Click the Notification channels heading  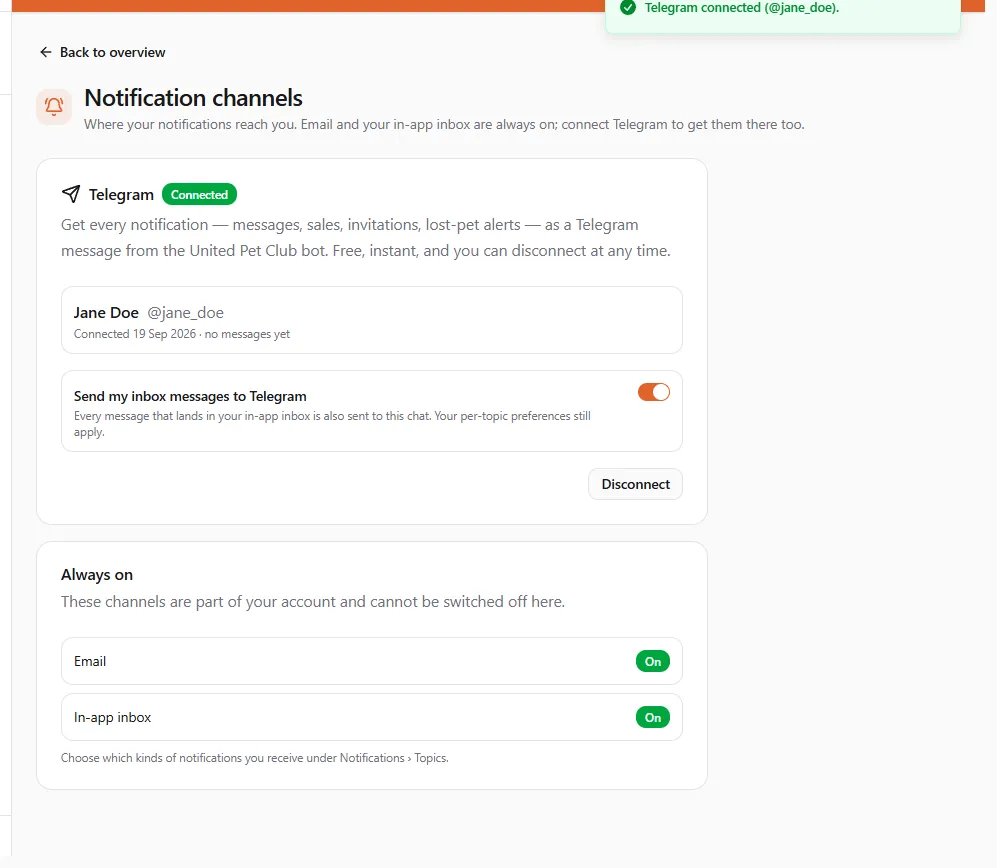click(x=193, y=98)
